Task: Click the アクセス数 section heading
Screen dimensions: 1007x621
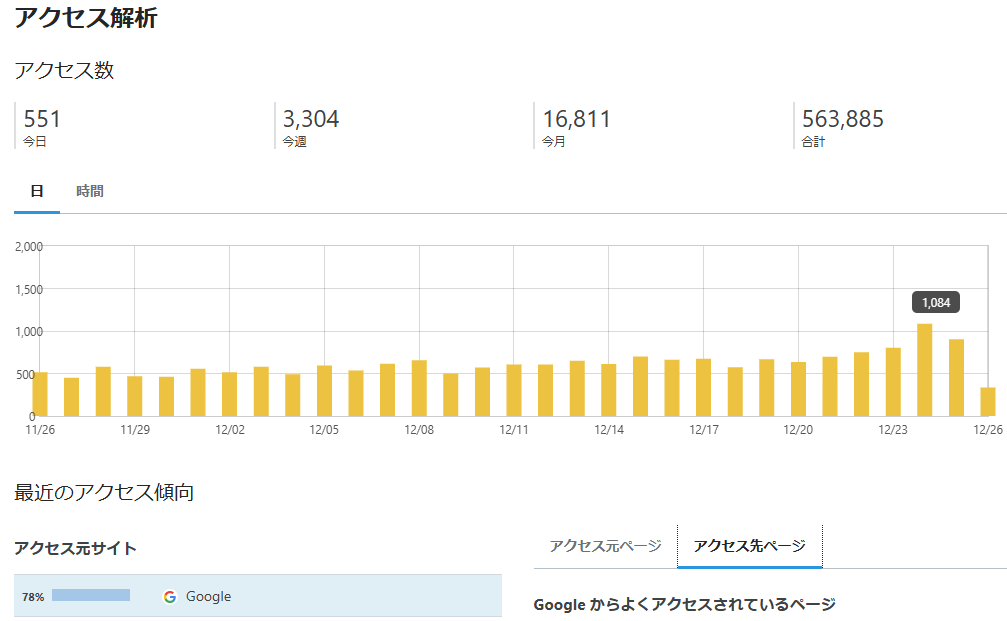Action: tap(64, 70)
